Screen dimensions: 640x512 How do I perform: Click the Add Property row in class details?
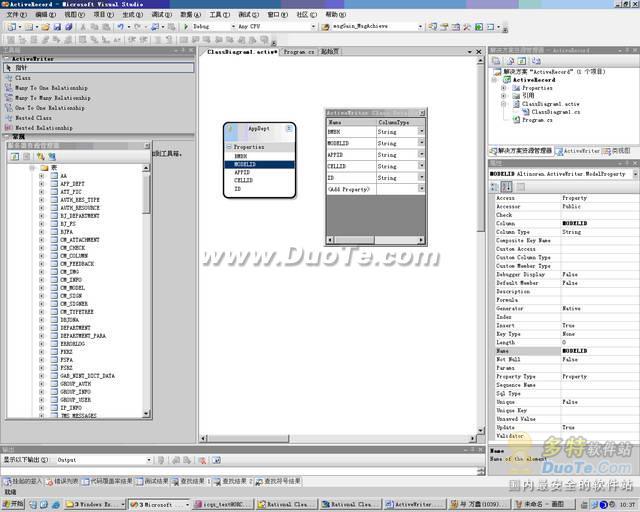tap(376, 189)
